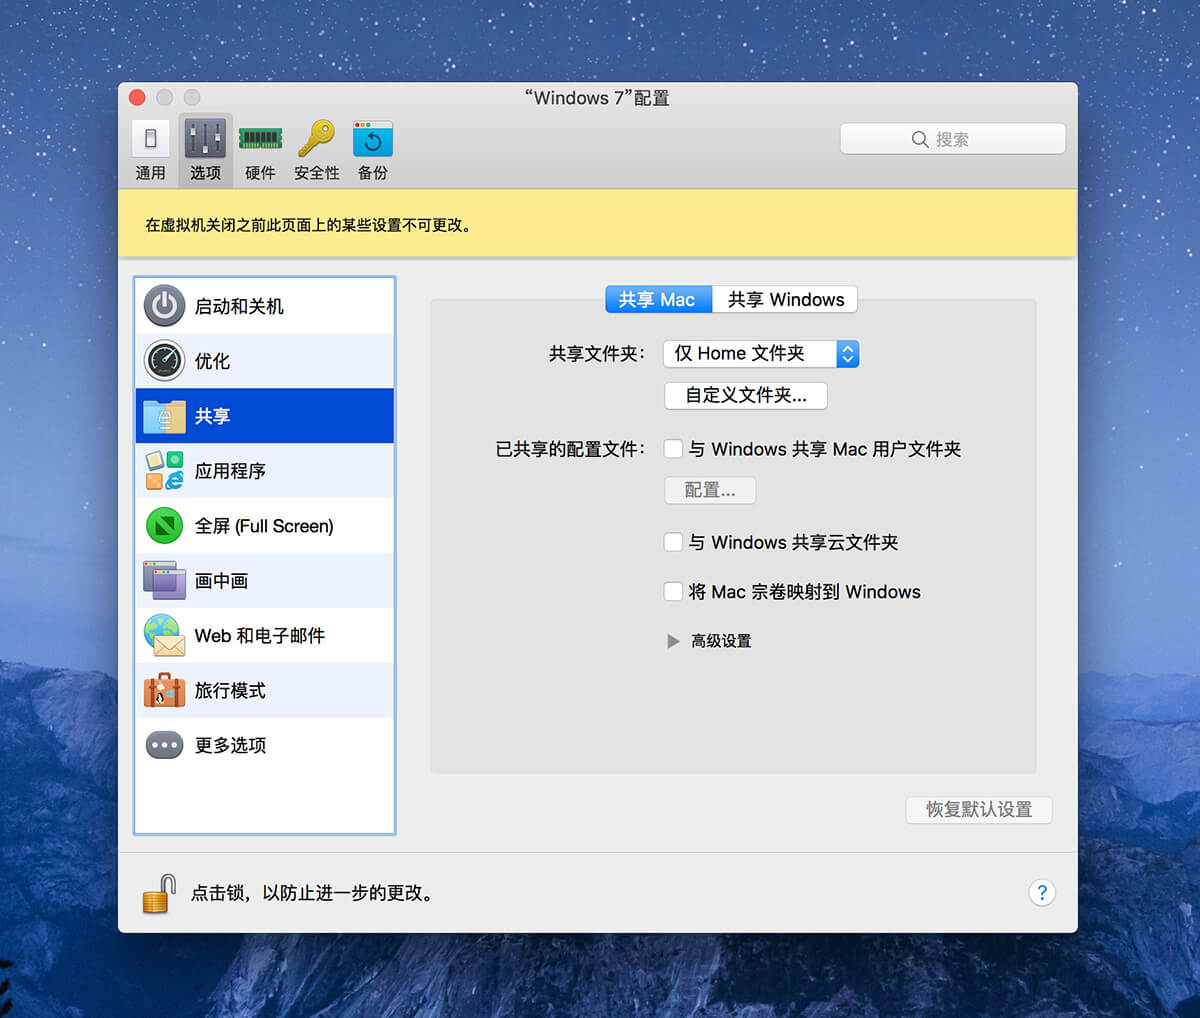Open help with the question mark button
The height and width of the screenshot is (1018, 1200).
click(x=1042, y=893)
